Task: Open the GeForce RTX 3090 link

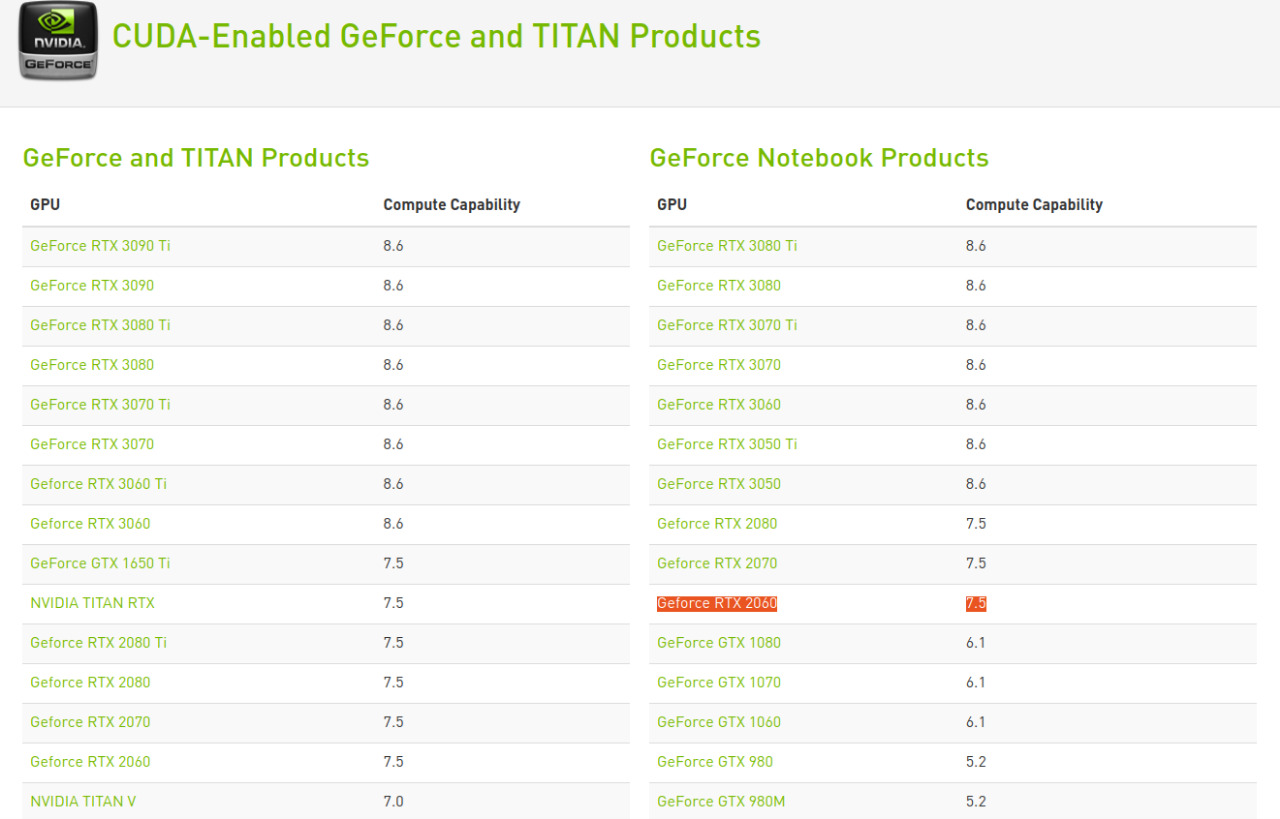Action: click(92, 286)
